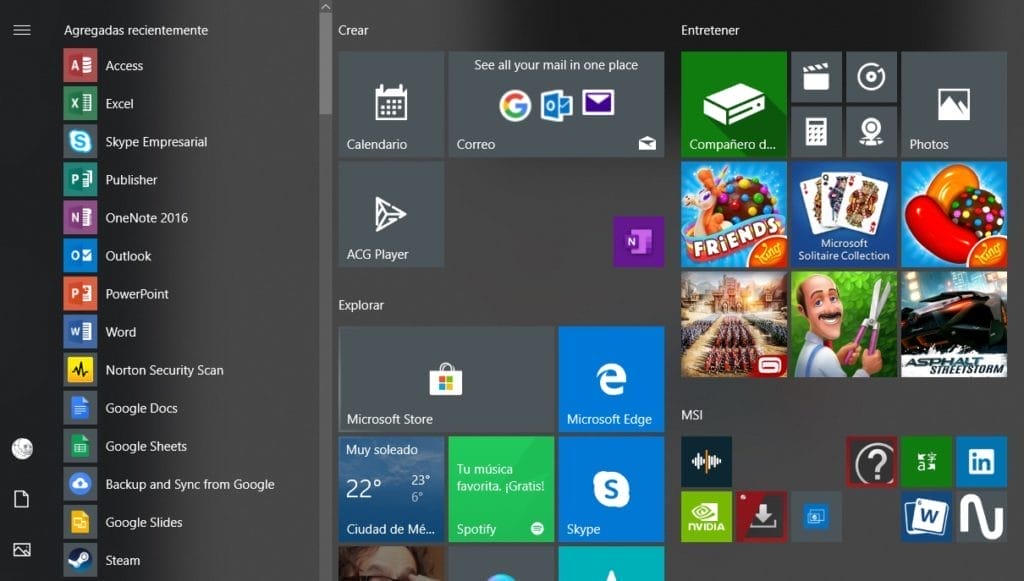Open the Pictures icon in the sidebar
The image size is (1024, 581).
pyautogui.click(x=21, y=549)
